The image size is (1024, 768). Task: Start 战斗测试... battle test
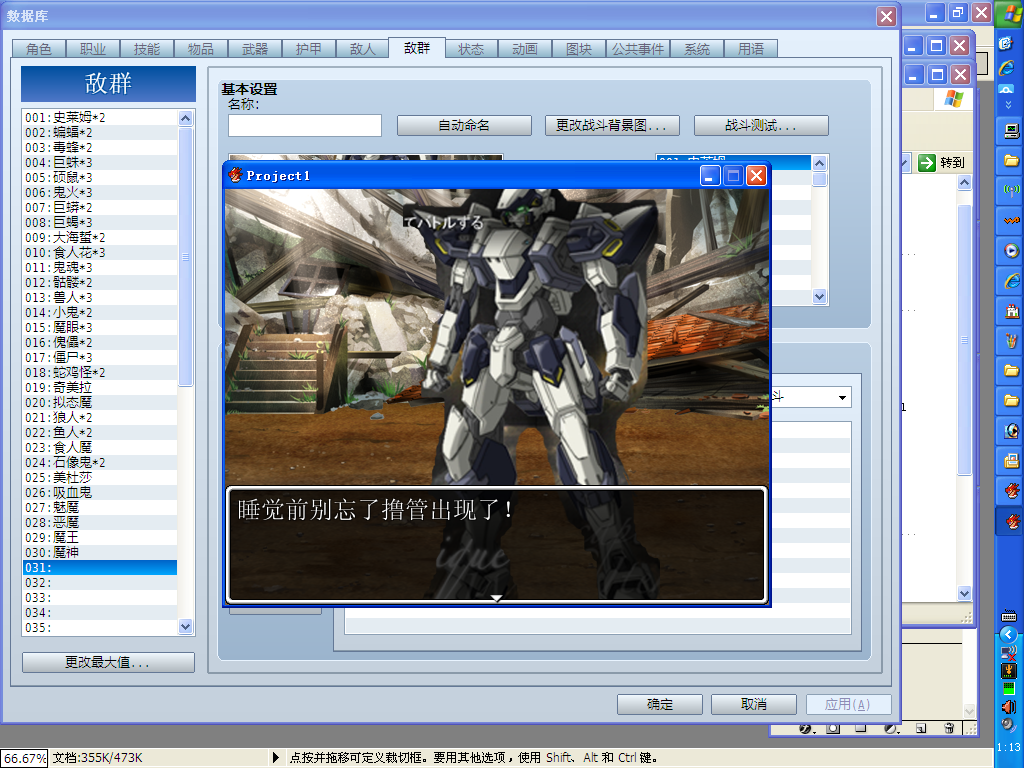tap(761, 125)
